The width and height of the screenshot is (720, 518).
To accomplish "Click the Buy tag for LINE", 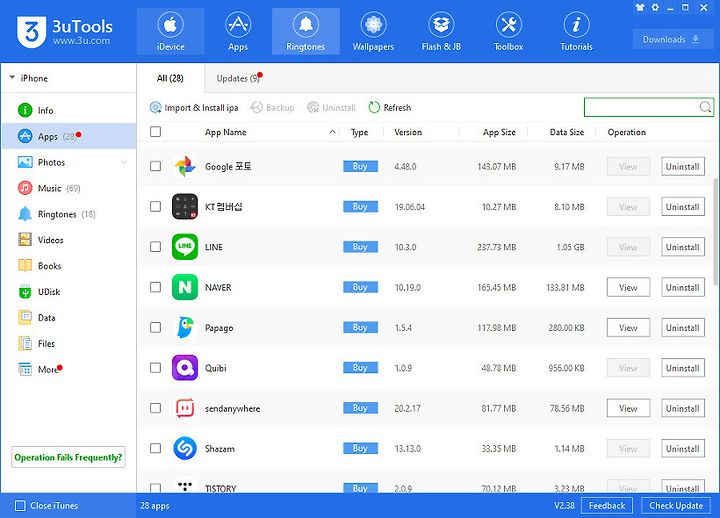I will point(360,247).
